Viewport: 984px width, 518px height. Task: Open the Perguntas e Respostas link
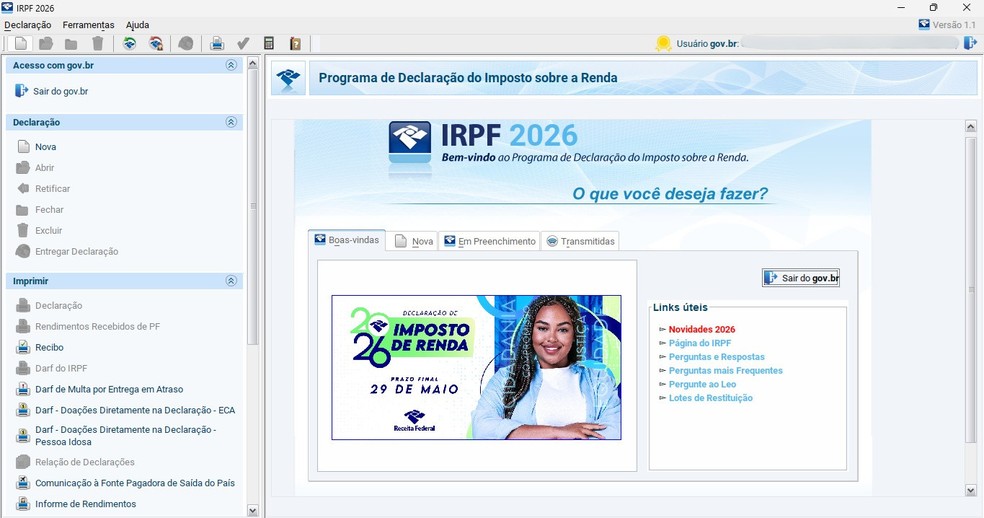(716, 357)
